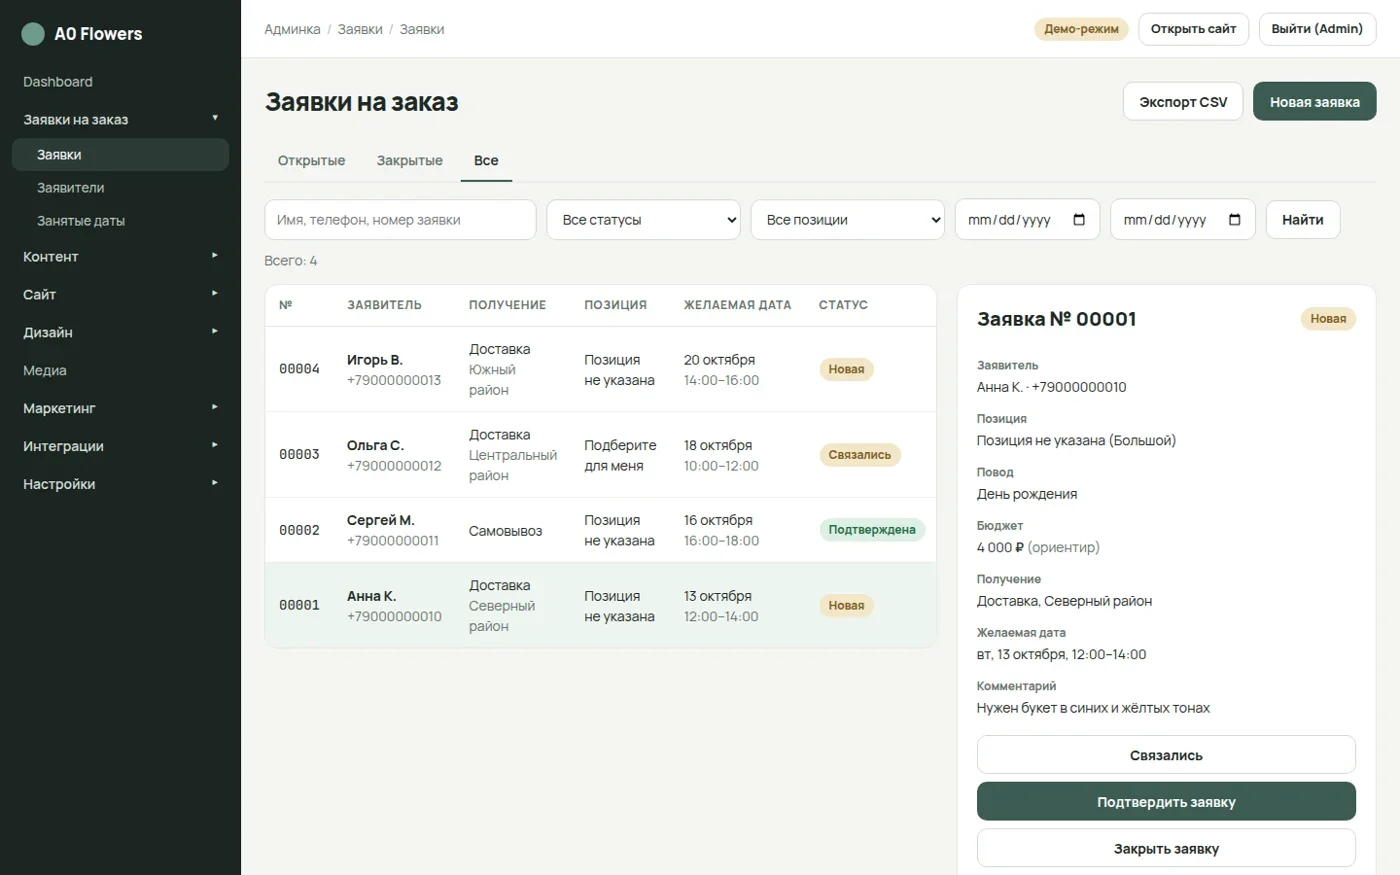Viewport: 1400px width, 875px height.
Task: Collapse the Заявки на заказ section arrow
Action: tap(215, 118)
